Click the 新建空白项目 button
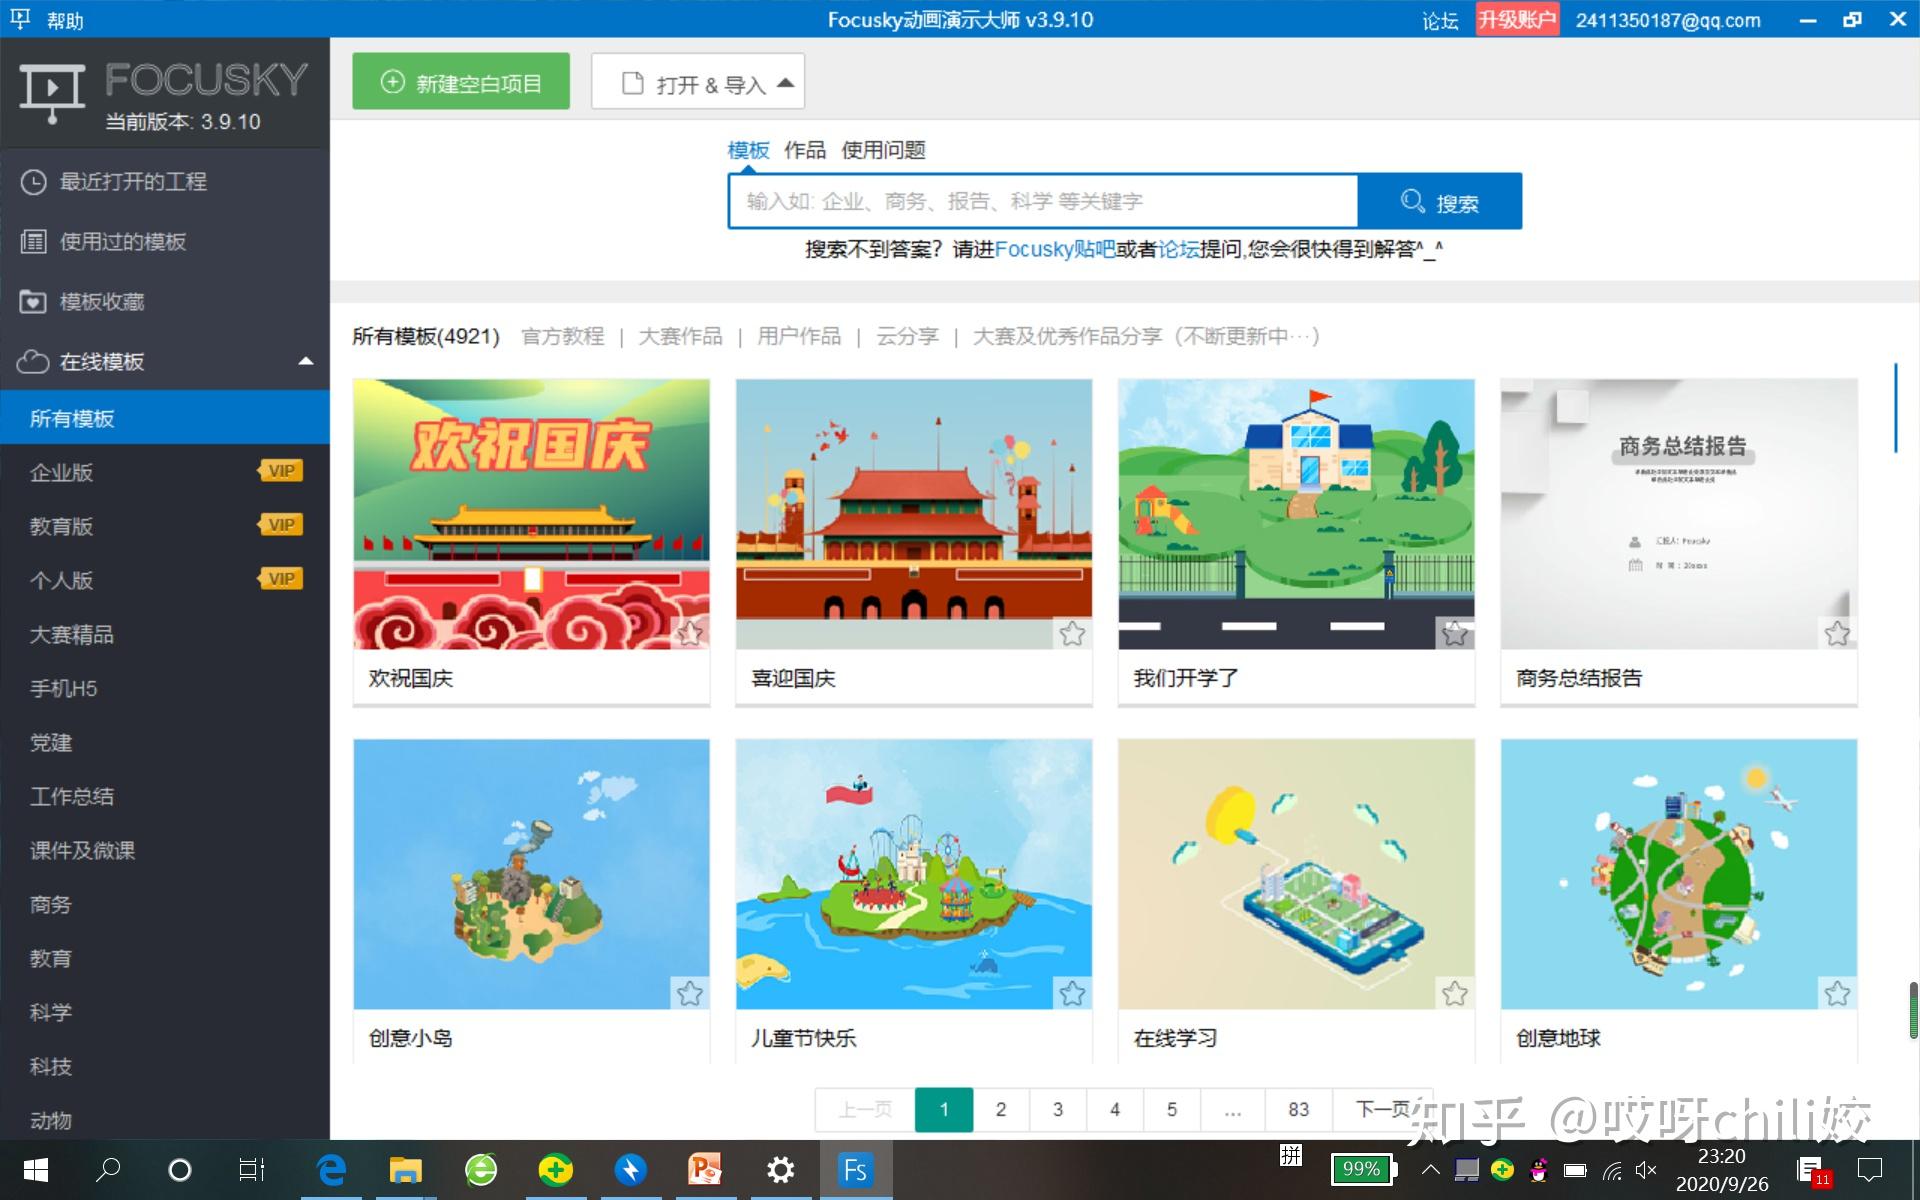 pos(460,83)
